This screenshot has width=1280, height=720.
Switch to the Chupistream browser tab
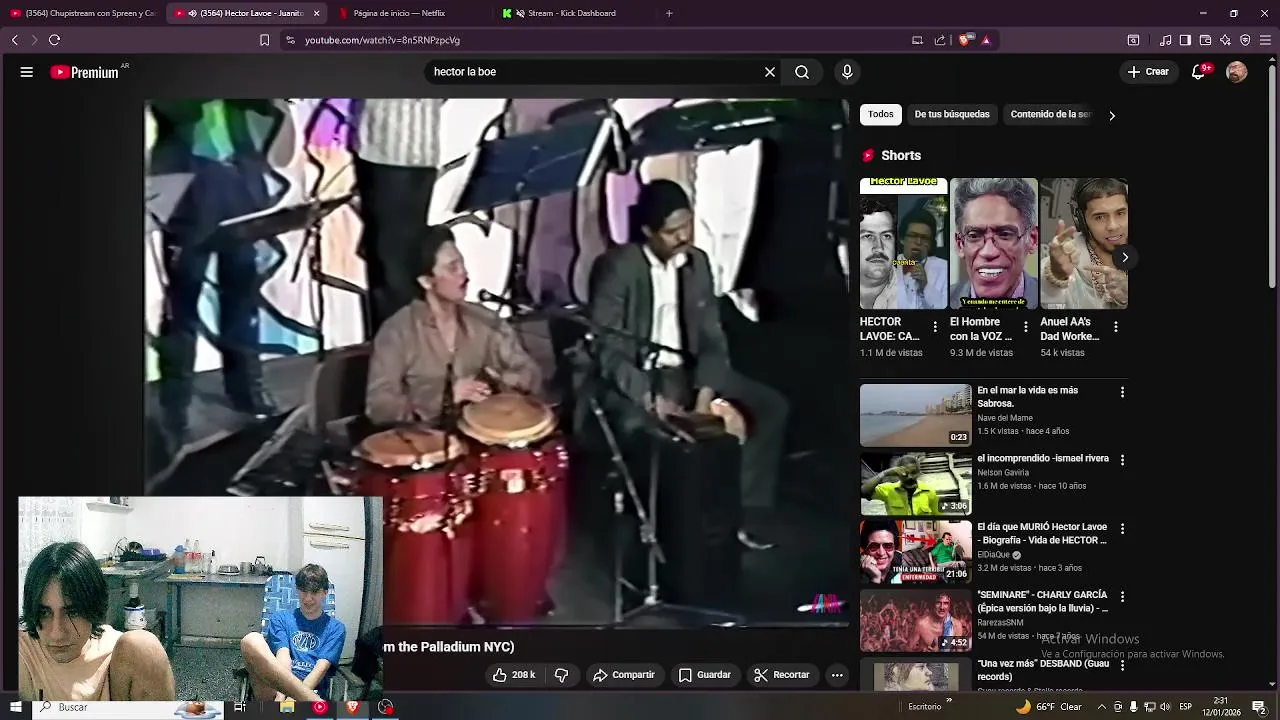(82, 13)
